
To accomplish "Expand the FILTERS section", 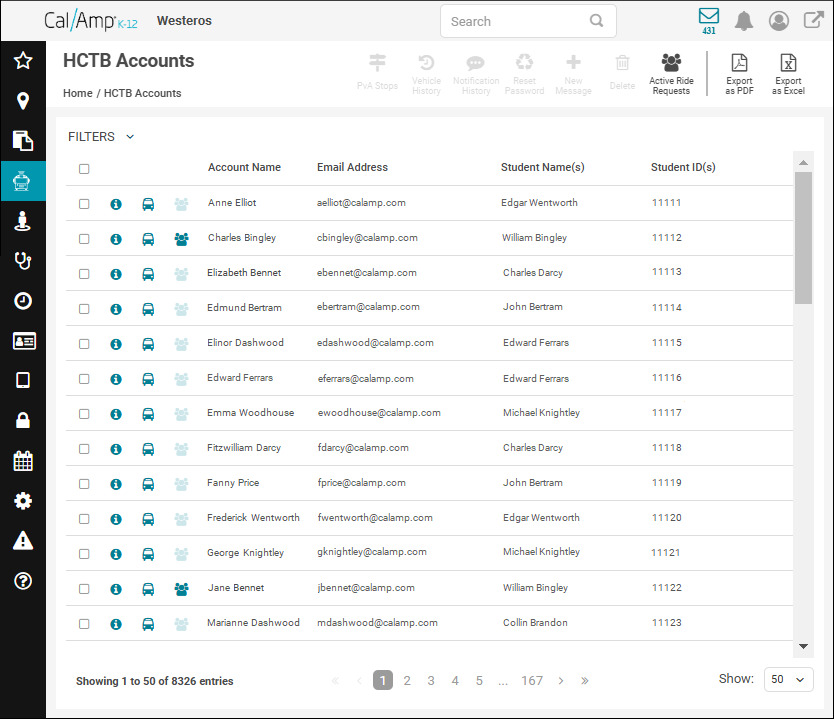I will point(101,137).
